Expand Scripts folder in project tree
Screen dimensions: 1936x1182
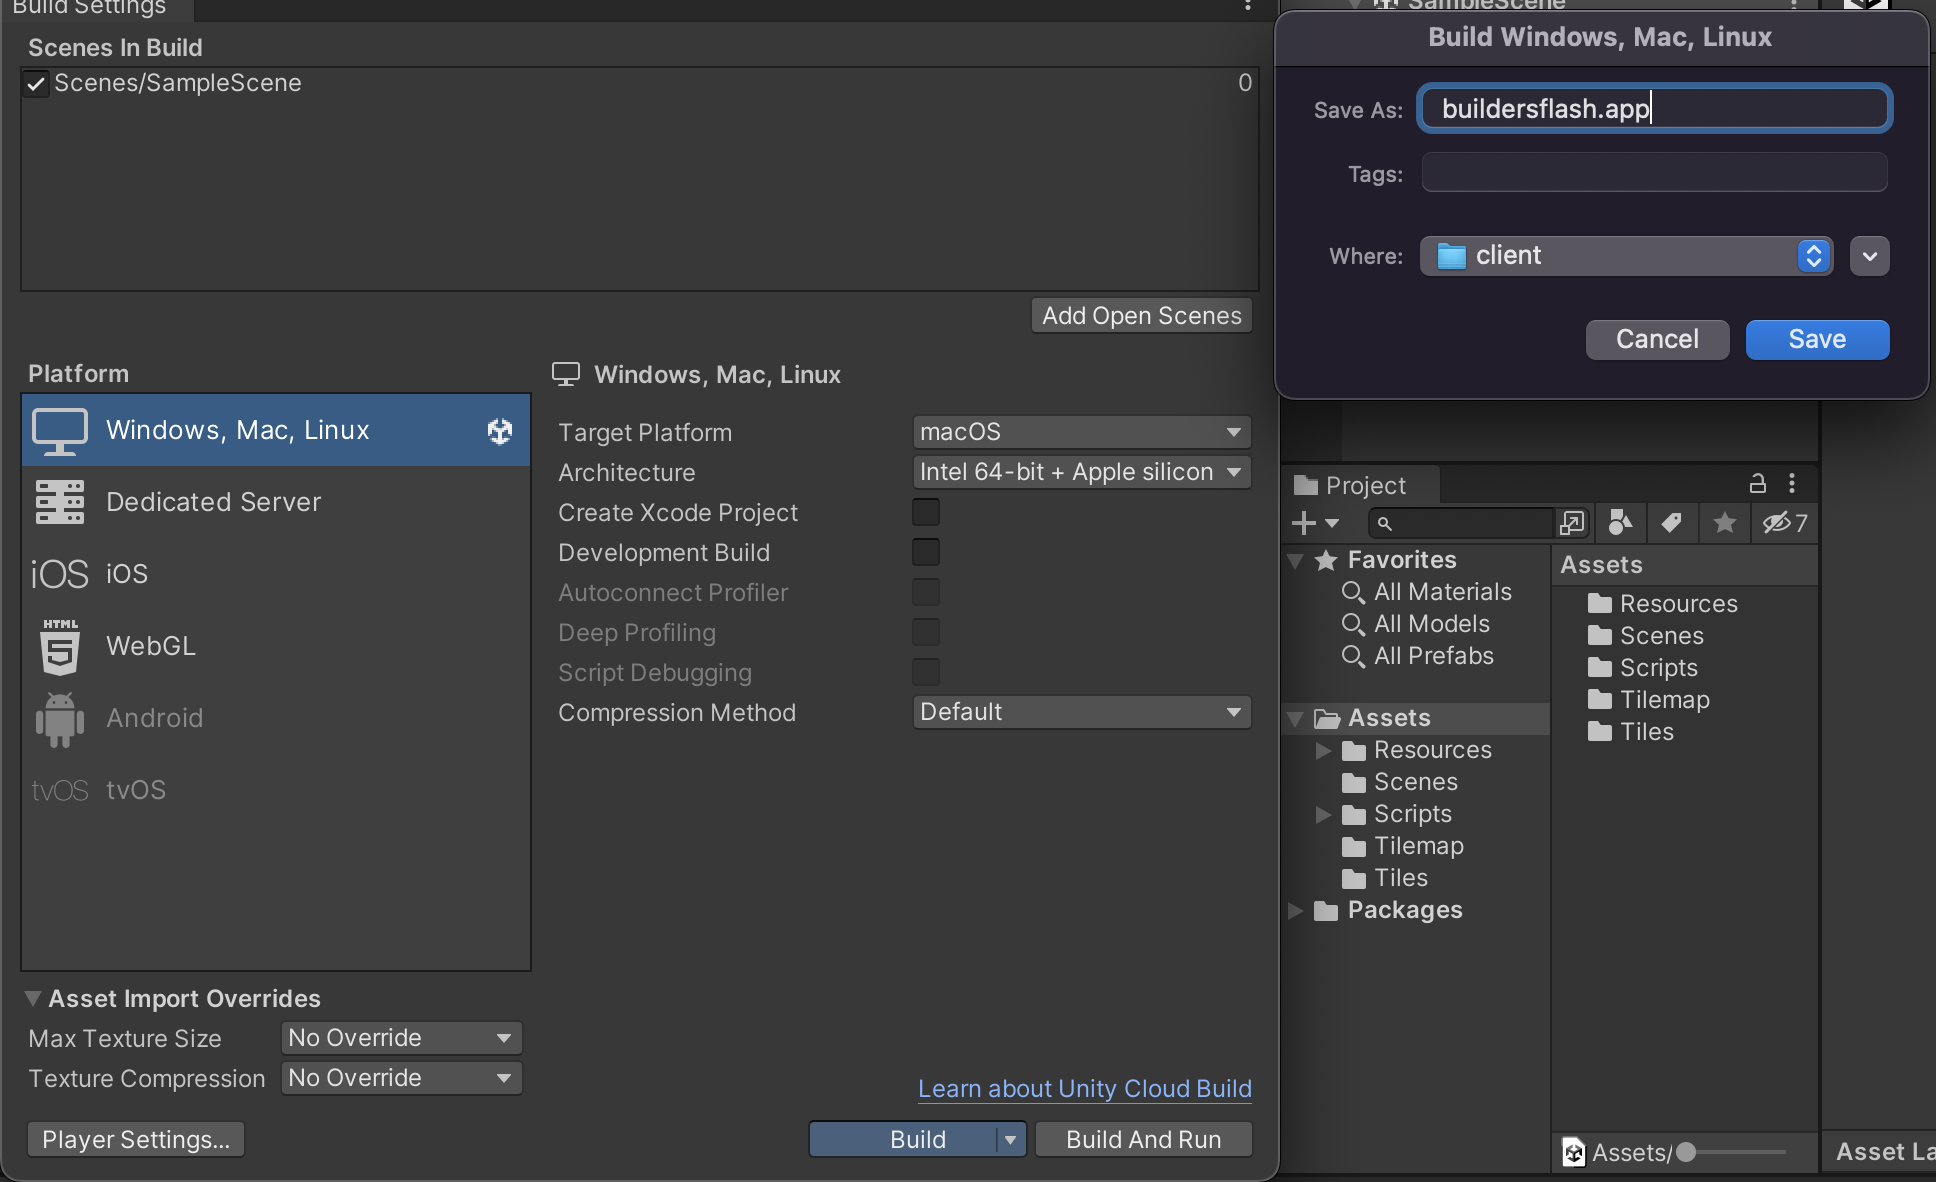[1323, 814]
